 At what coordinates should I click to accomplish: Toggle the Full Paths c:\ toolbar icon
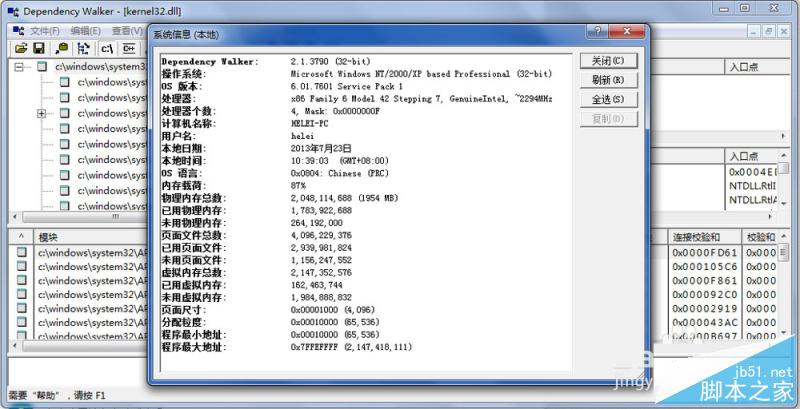107,49
